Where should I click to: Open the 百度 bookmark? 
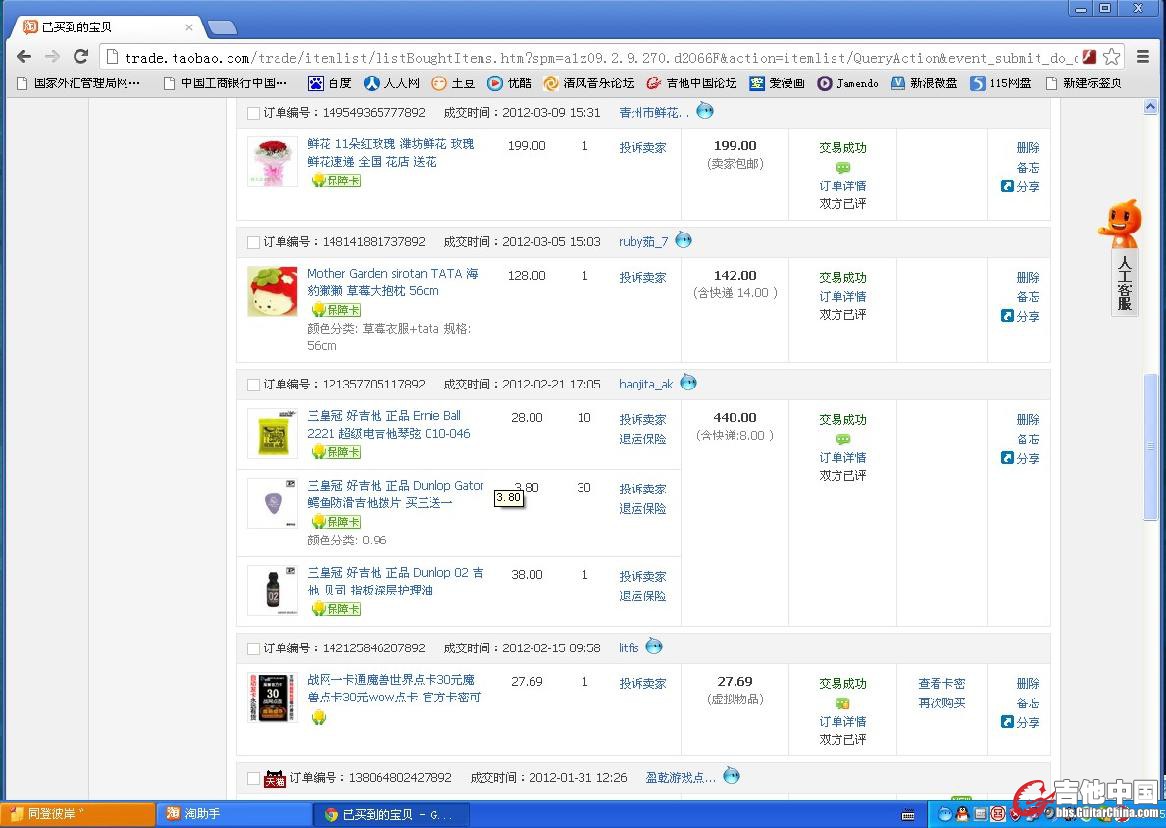(330, 83)
